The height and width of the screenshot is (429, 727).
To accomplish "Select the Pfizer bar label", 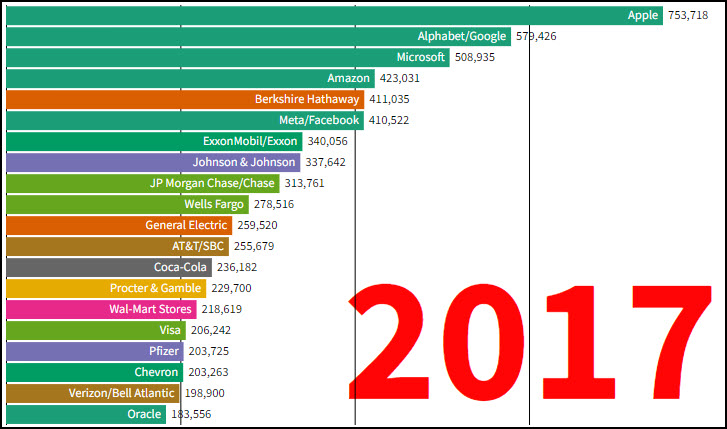I will click(164, 351).
